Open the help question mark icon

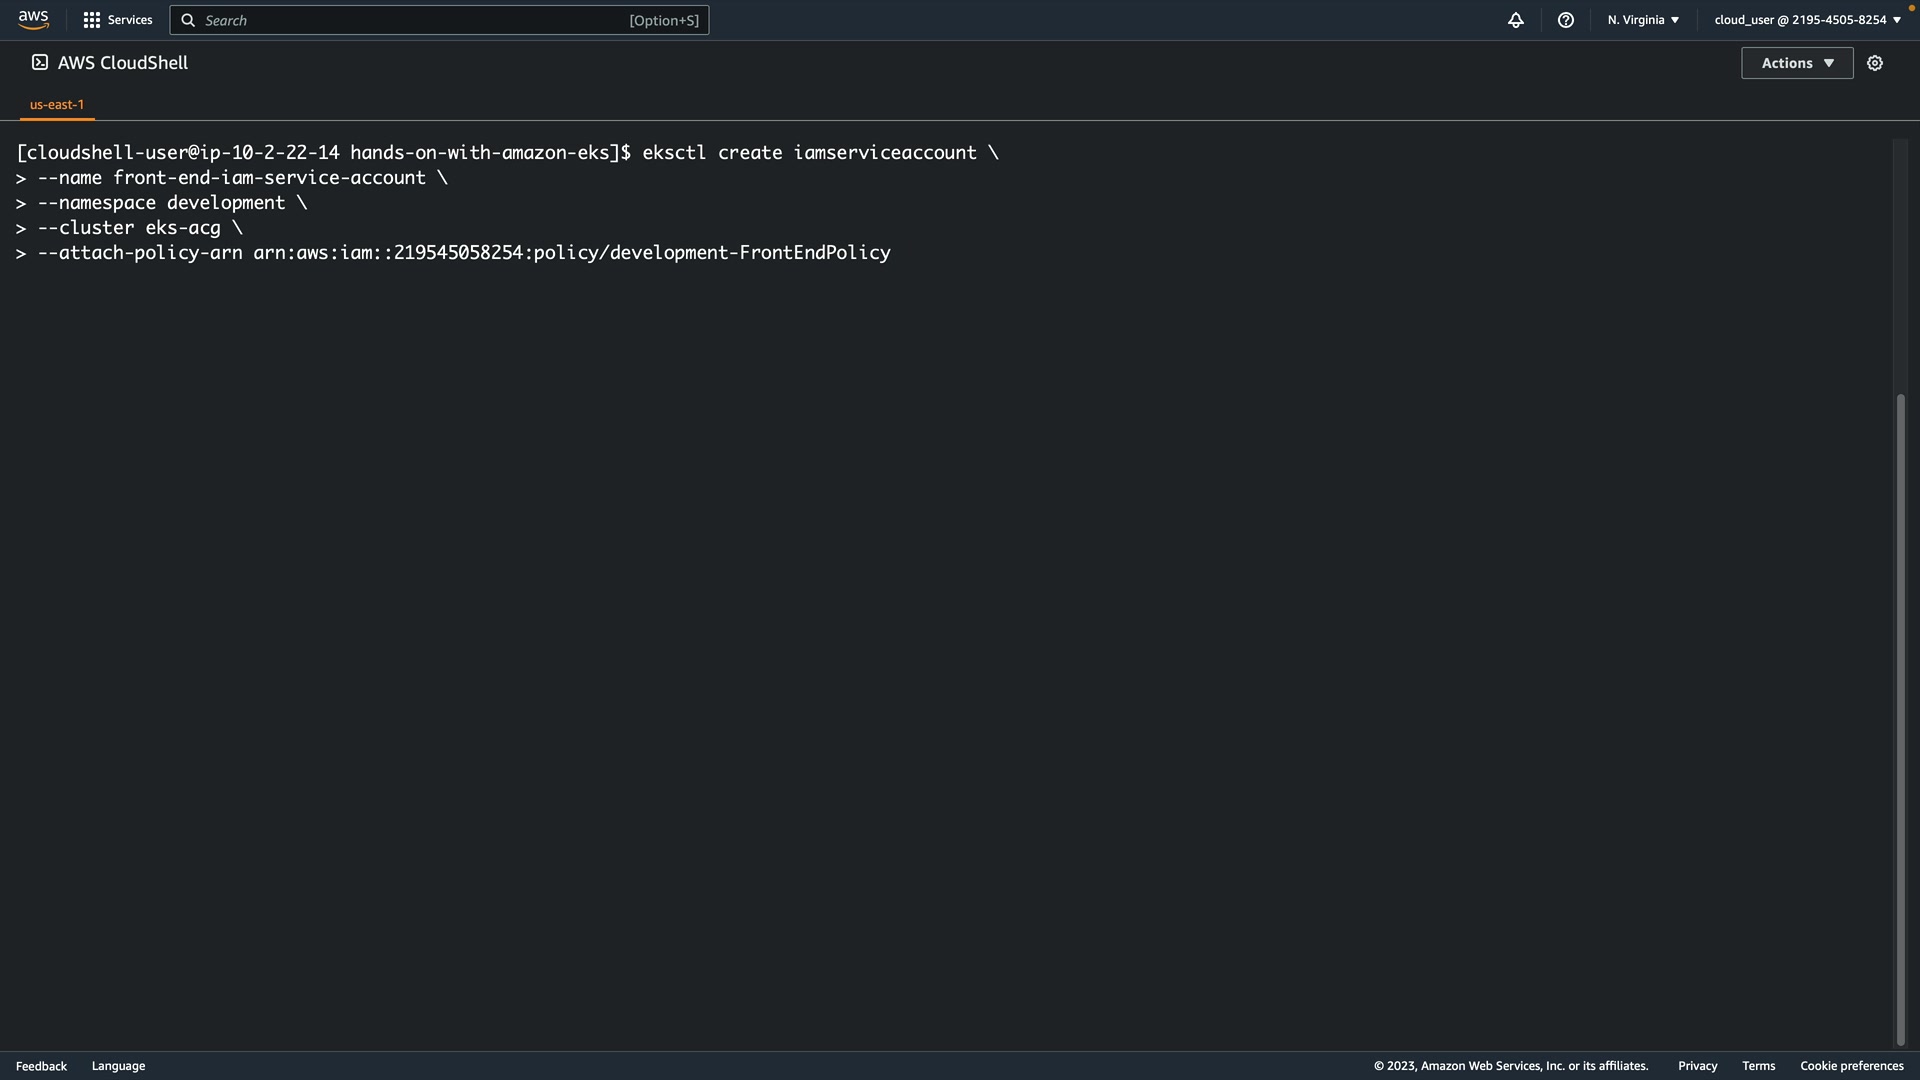click(x=1566, y=20)
